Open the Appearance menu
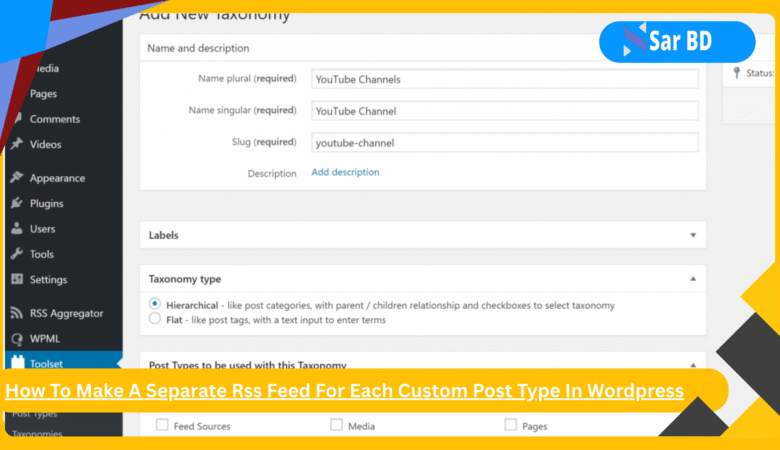 pyautogui.click(x=57, y=178)
